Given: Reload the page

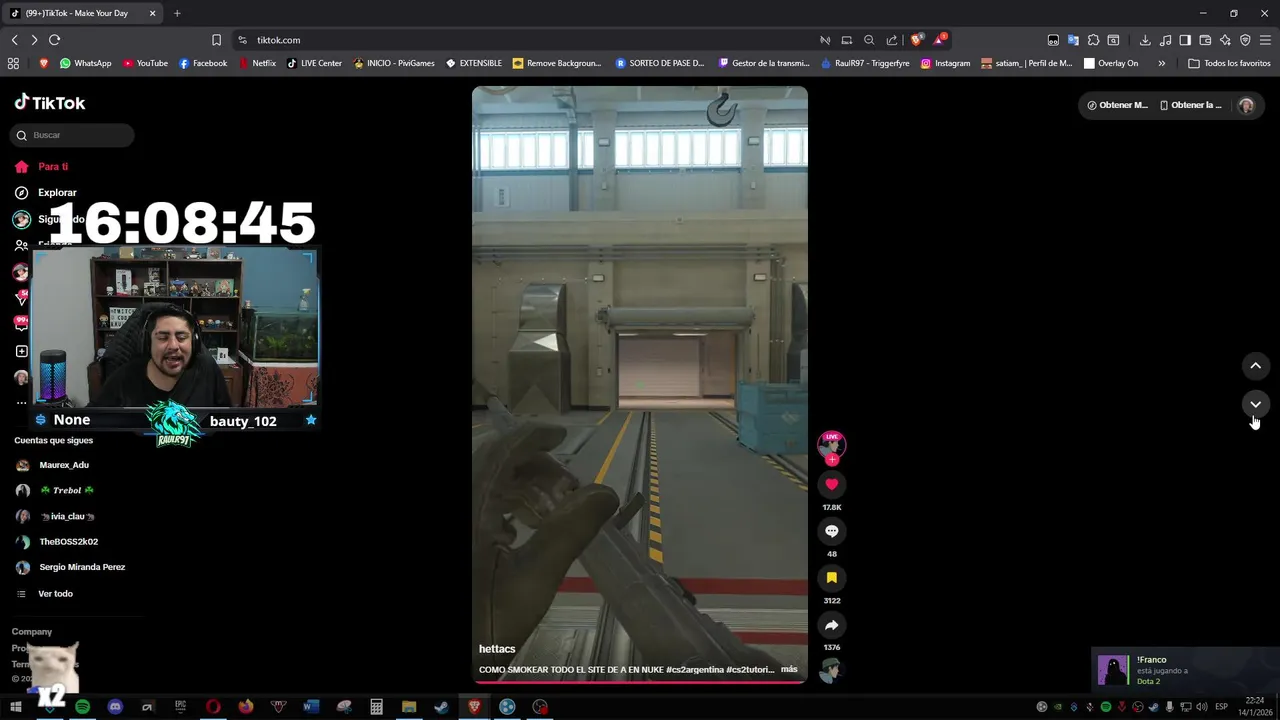Looking at the screenshot, I should (54, 40).
